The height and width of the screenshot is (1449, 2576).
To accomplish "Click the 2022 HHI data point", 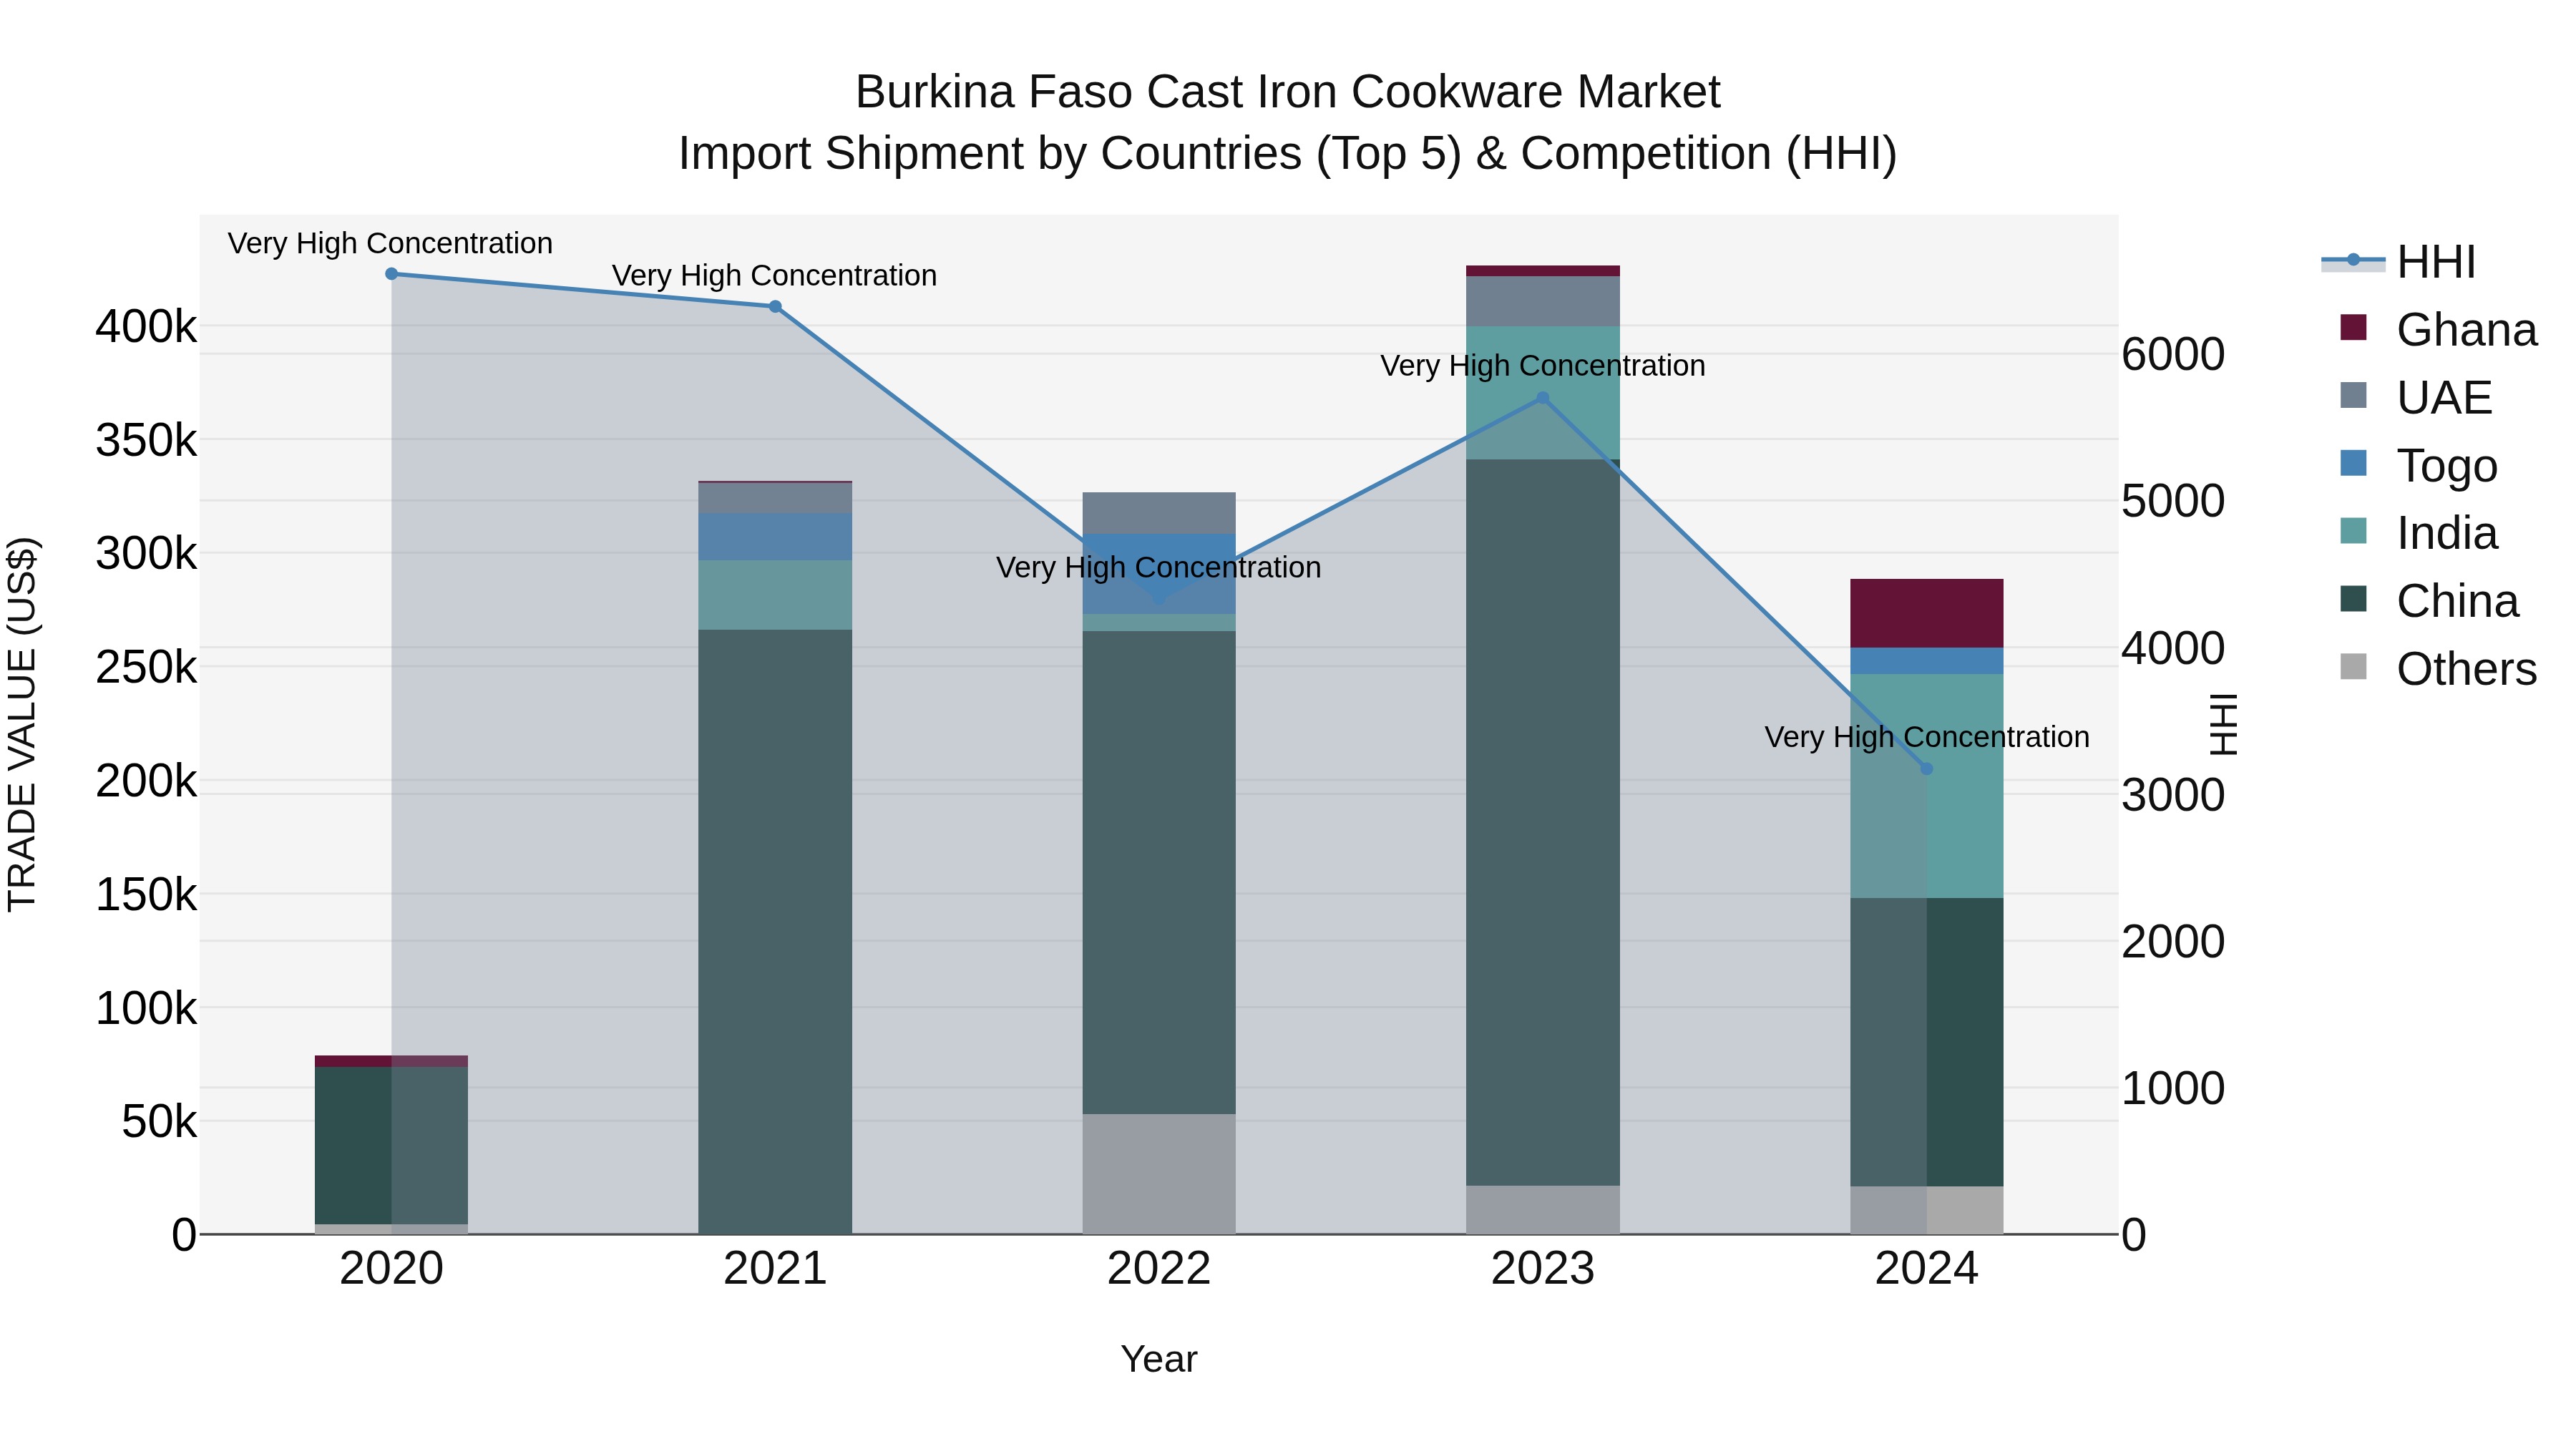I will 1159,599.
